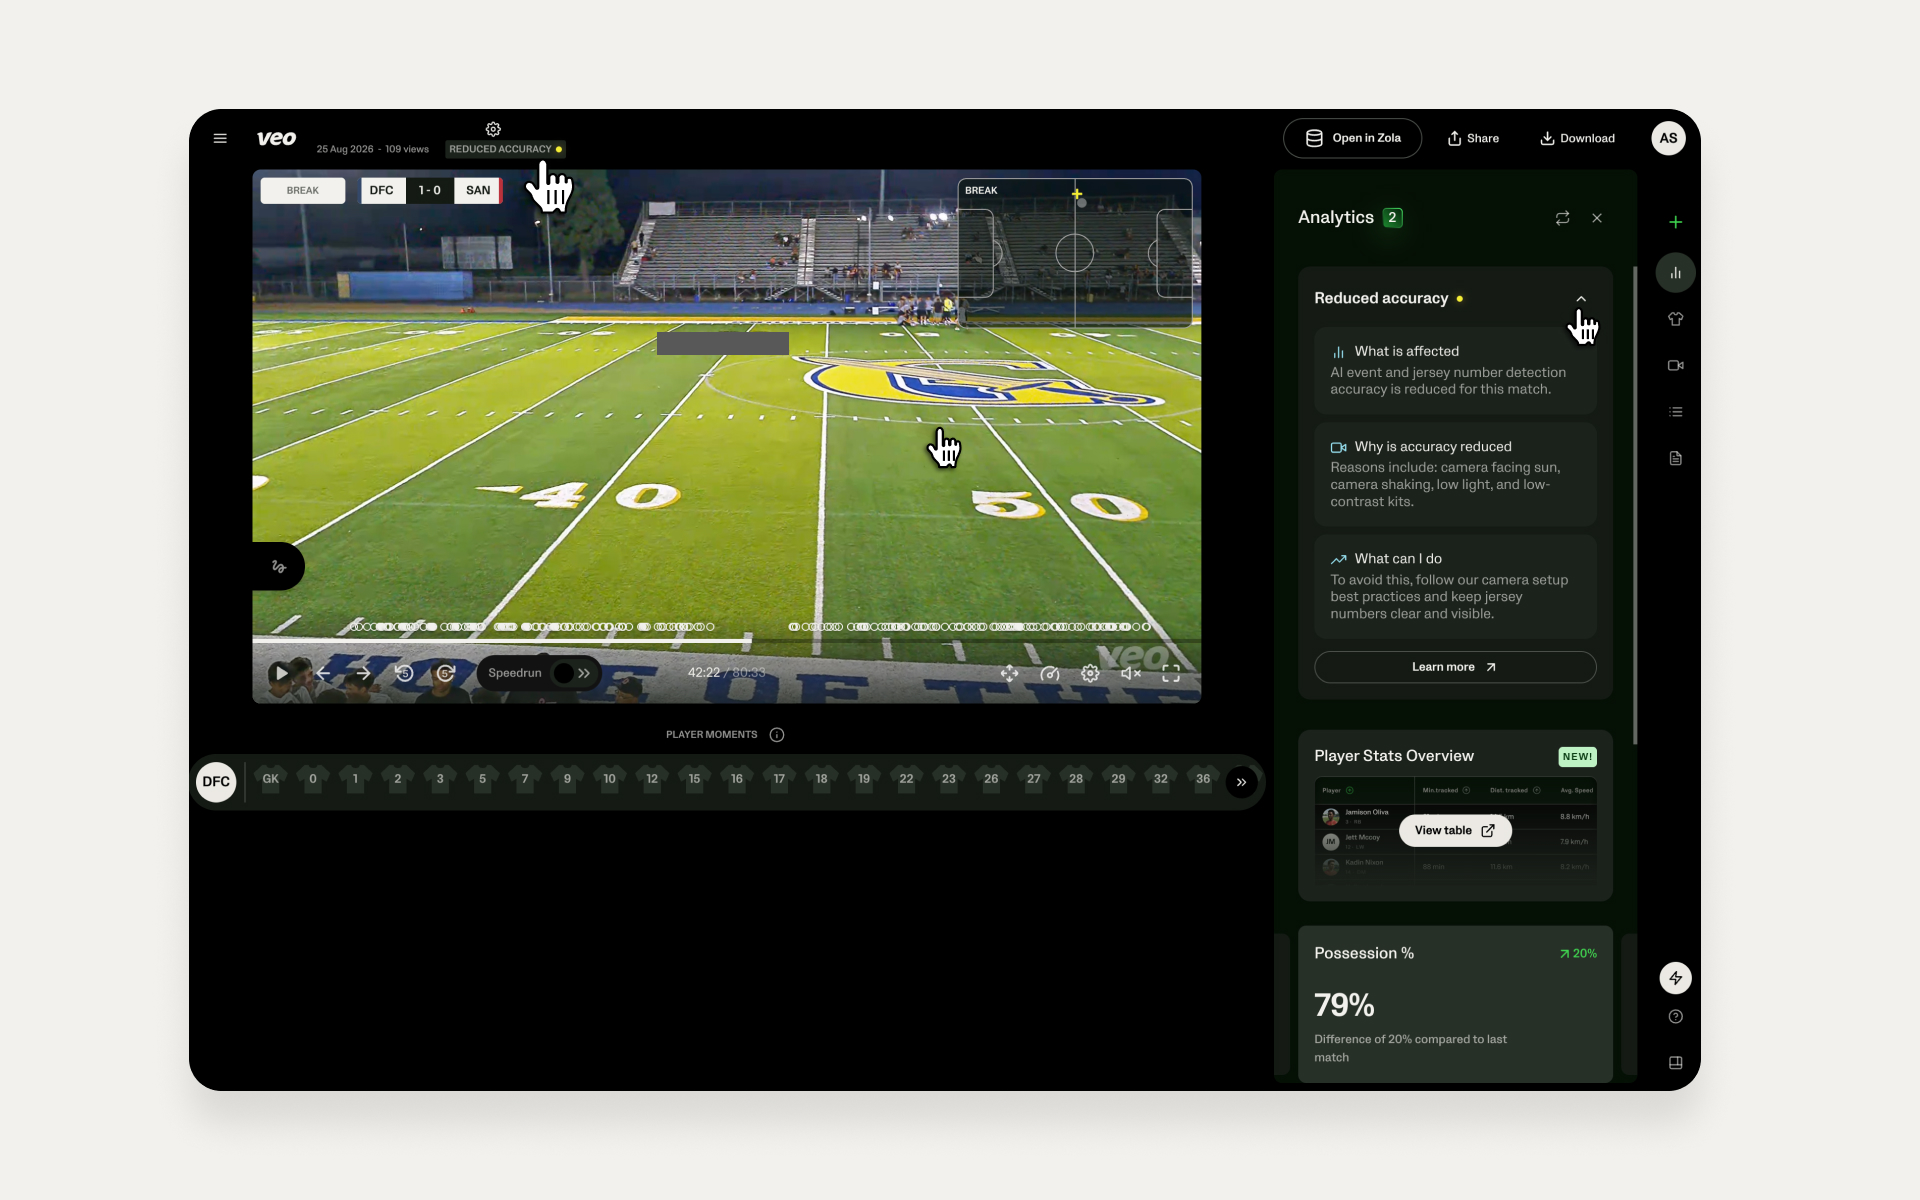Screen dimensions: 1920x1200
Task: Click Open in Zola button
Action: 1353,138
